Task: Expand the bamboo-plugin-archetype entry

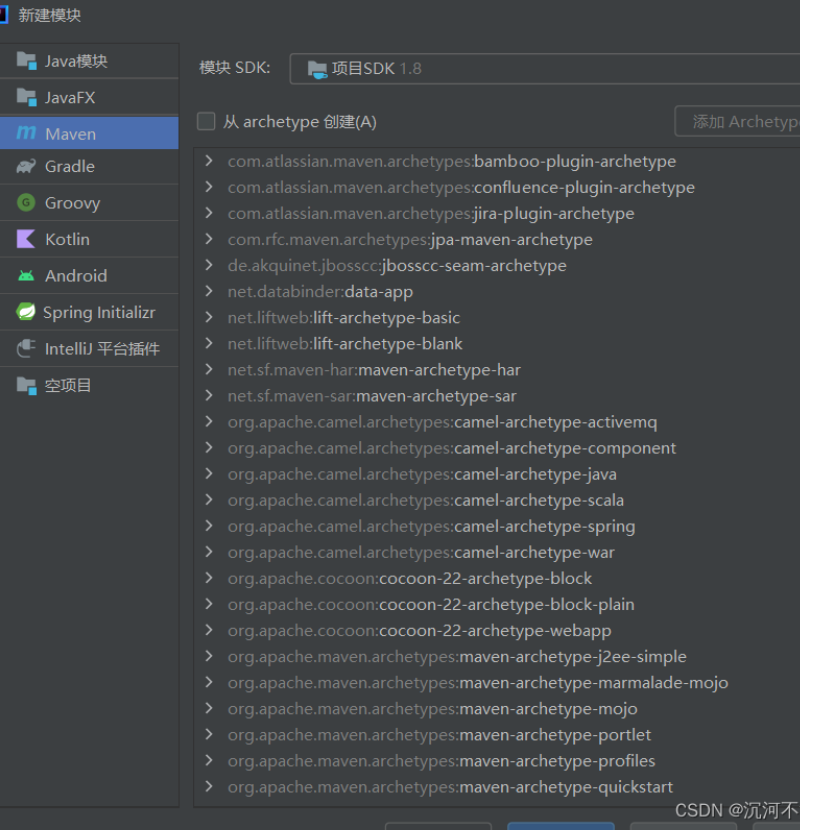Action: (208, 161)
